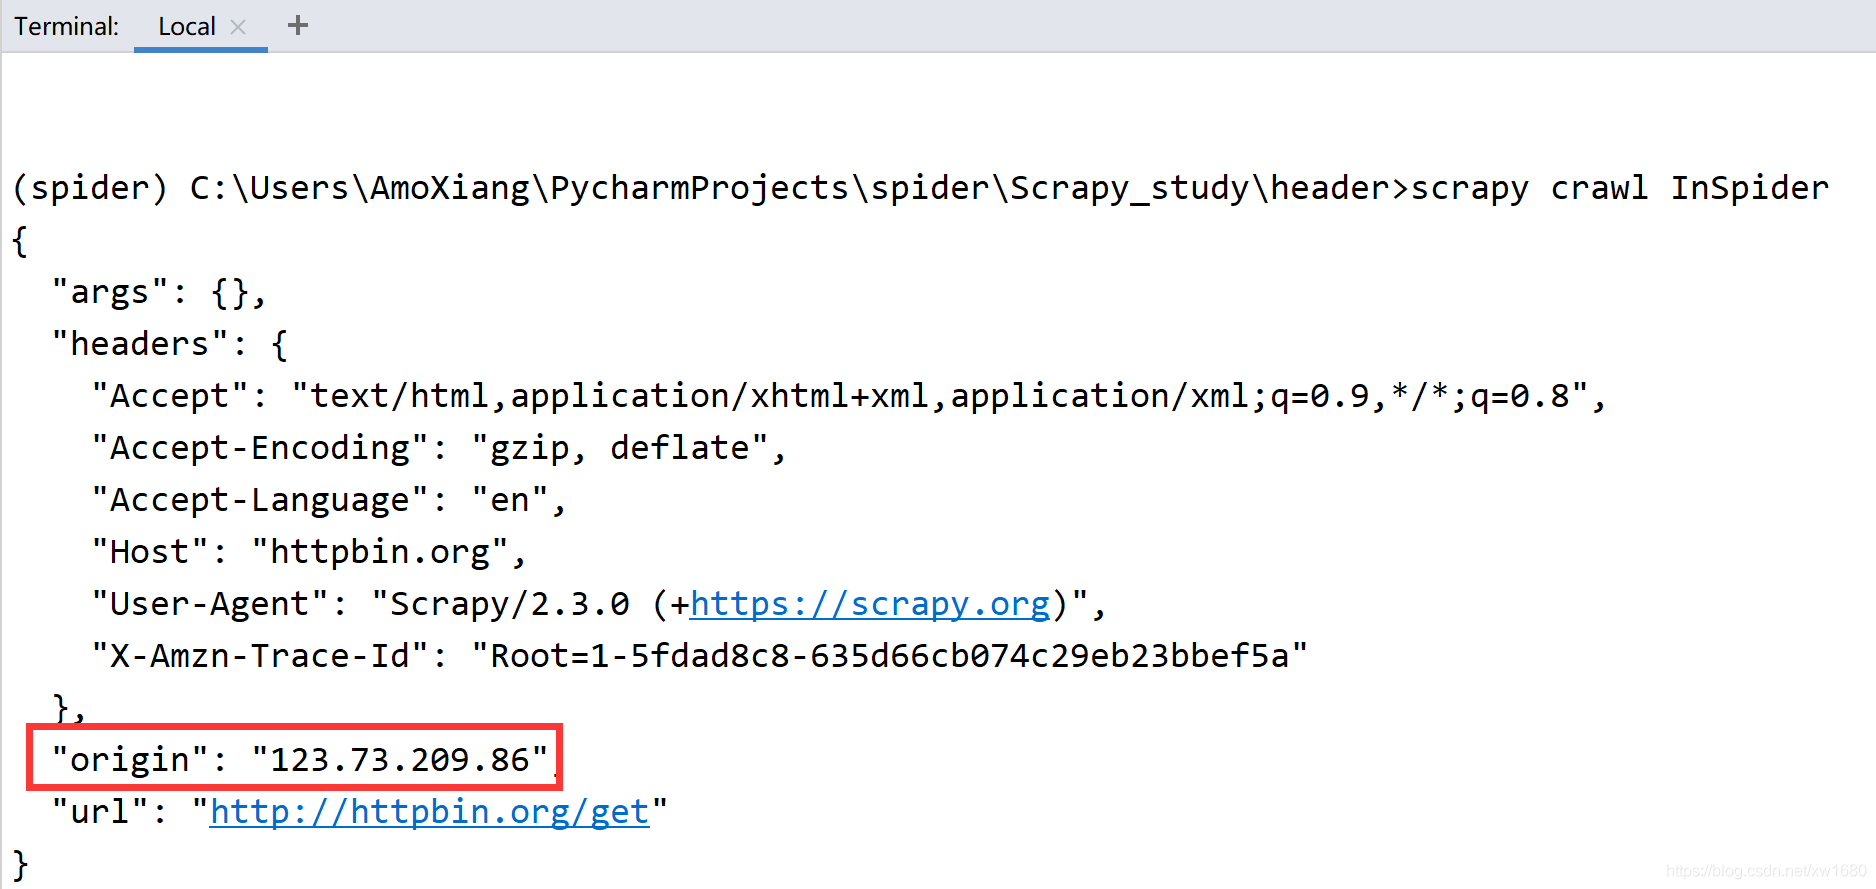The height and width of the screenshot is (889, 1876).
Task: Click the closing brace at output end
Action: point(20,864)
